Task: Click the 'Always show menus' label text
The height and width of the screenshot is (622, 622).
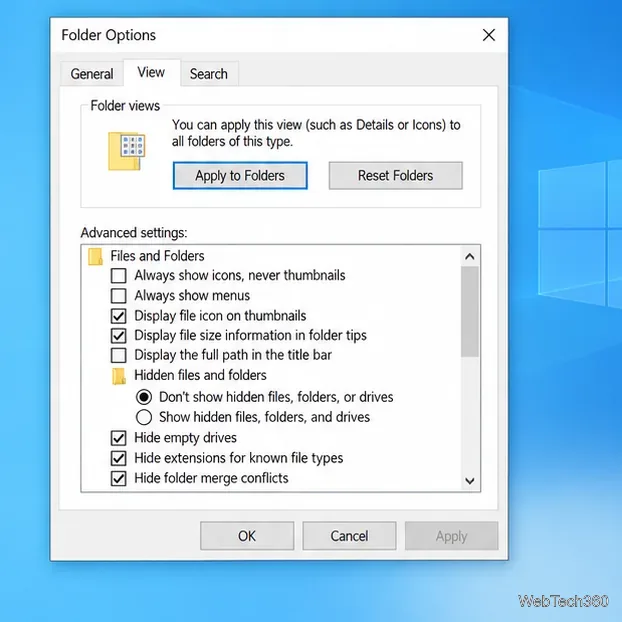Action: tap(192, 296)
